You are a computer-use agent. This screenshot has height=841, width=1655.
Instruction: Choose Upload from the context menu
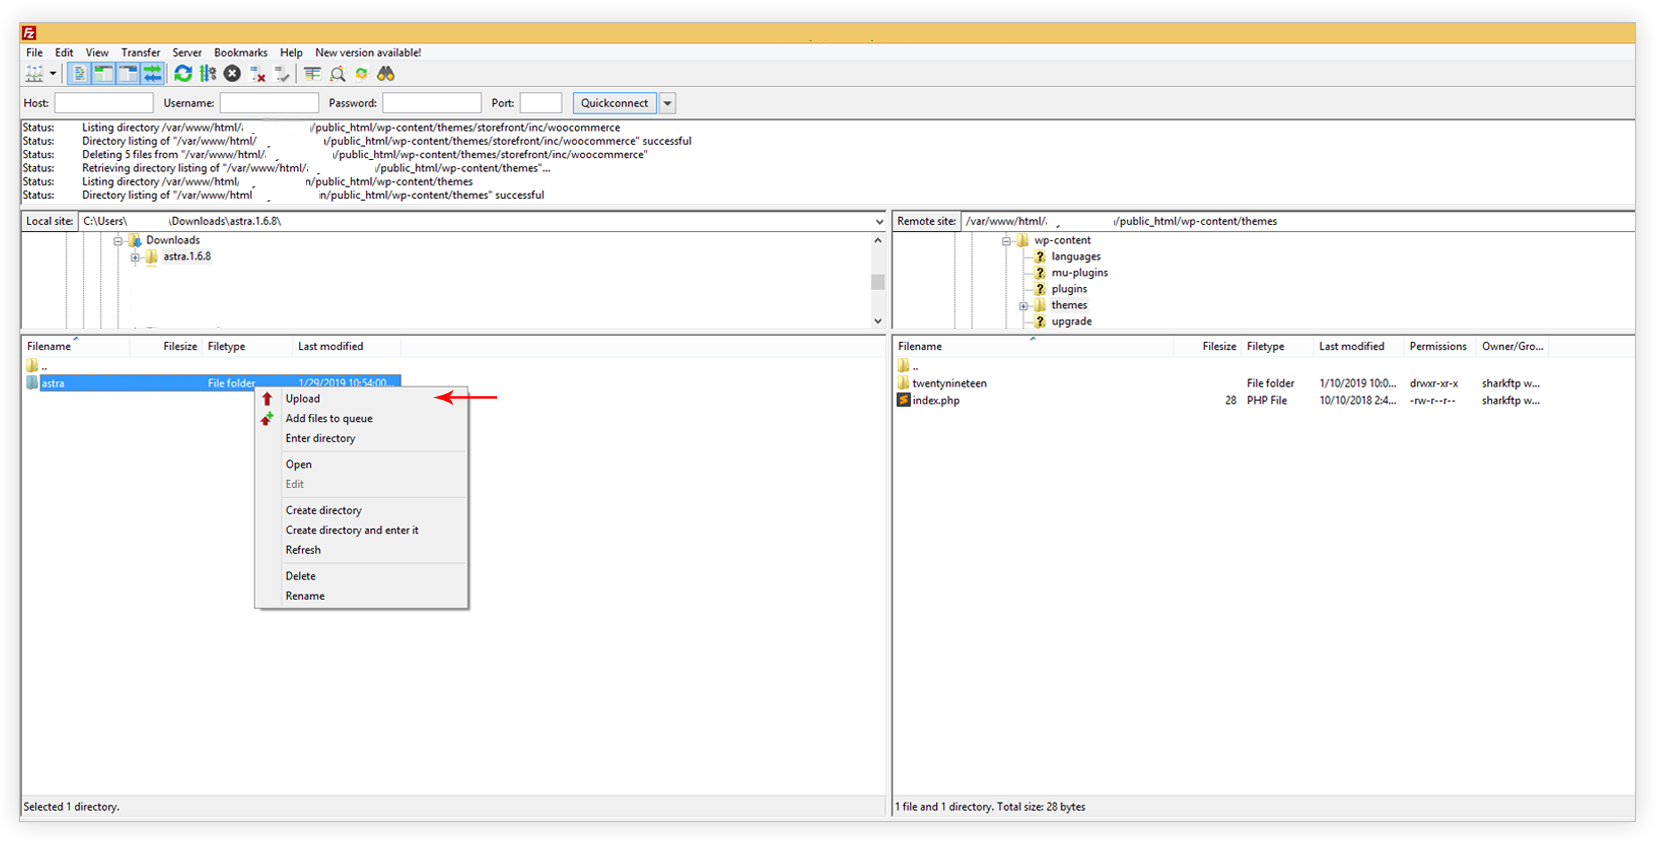coord(303,399)
